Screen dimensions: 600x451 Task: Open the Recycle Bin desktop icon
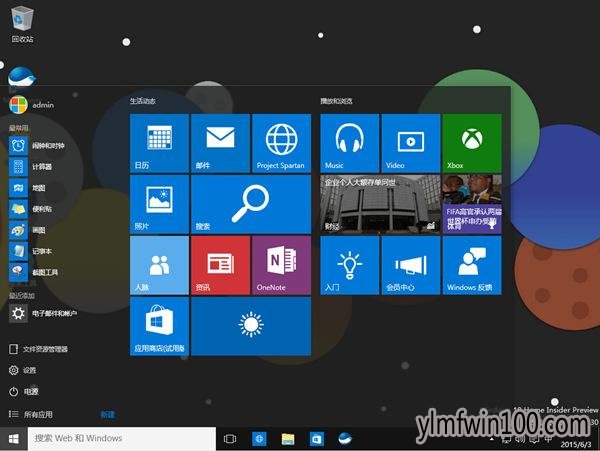23,24
